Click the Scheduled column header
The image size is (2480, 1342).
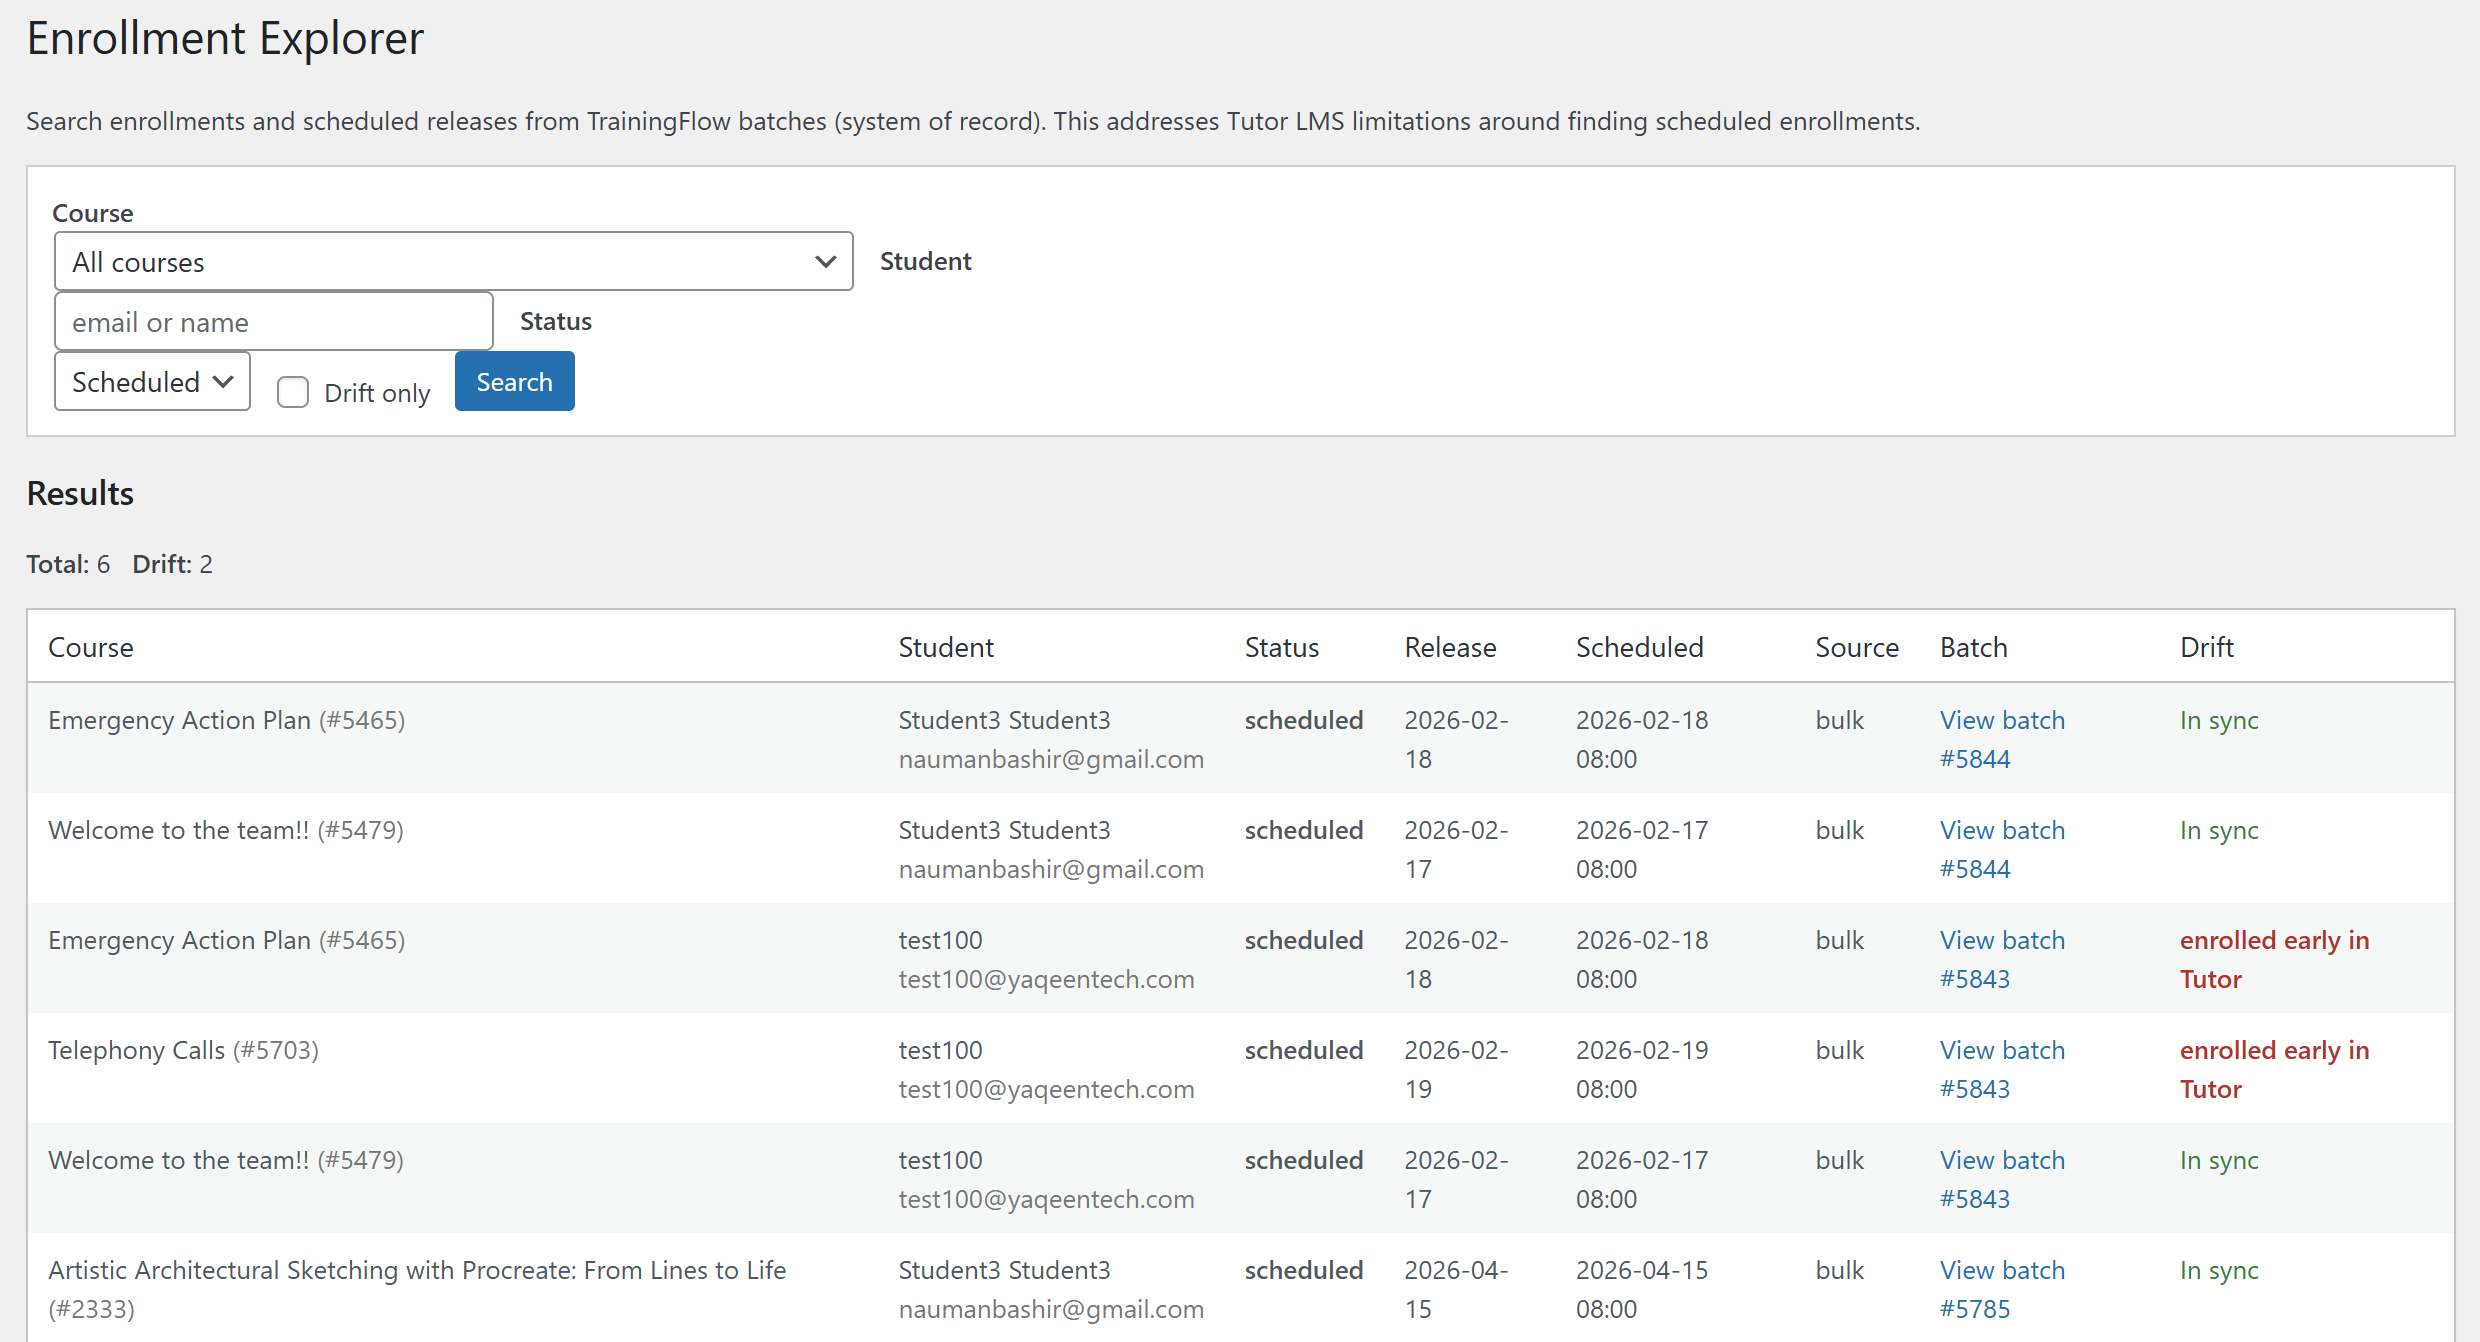[x=1639, y=647]
